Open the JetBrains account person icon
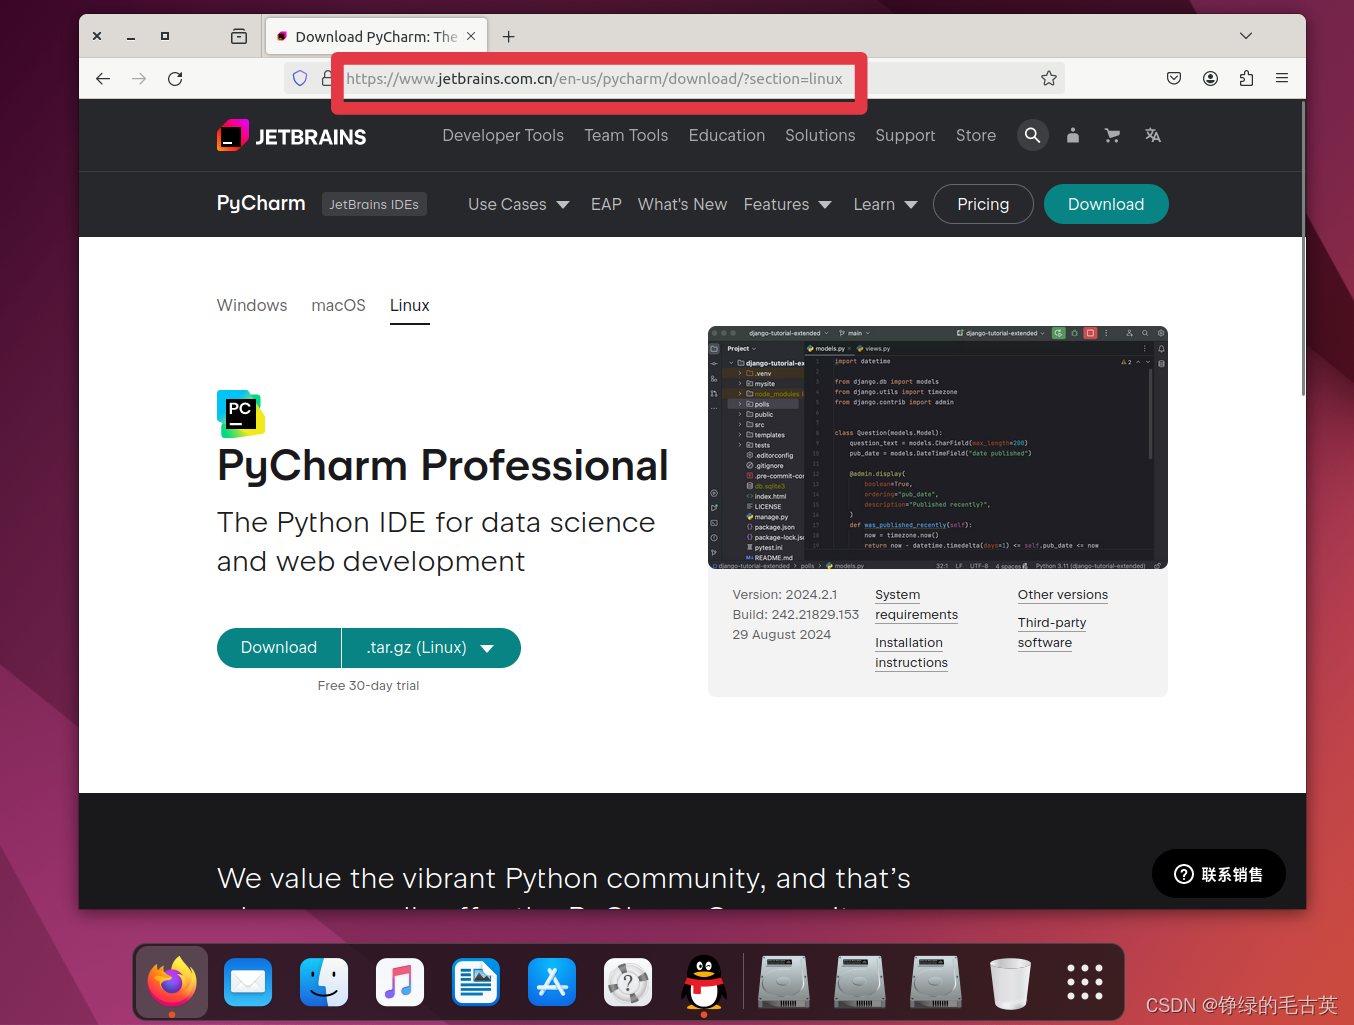1354x1025 pixels. 1073,135
